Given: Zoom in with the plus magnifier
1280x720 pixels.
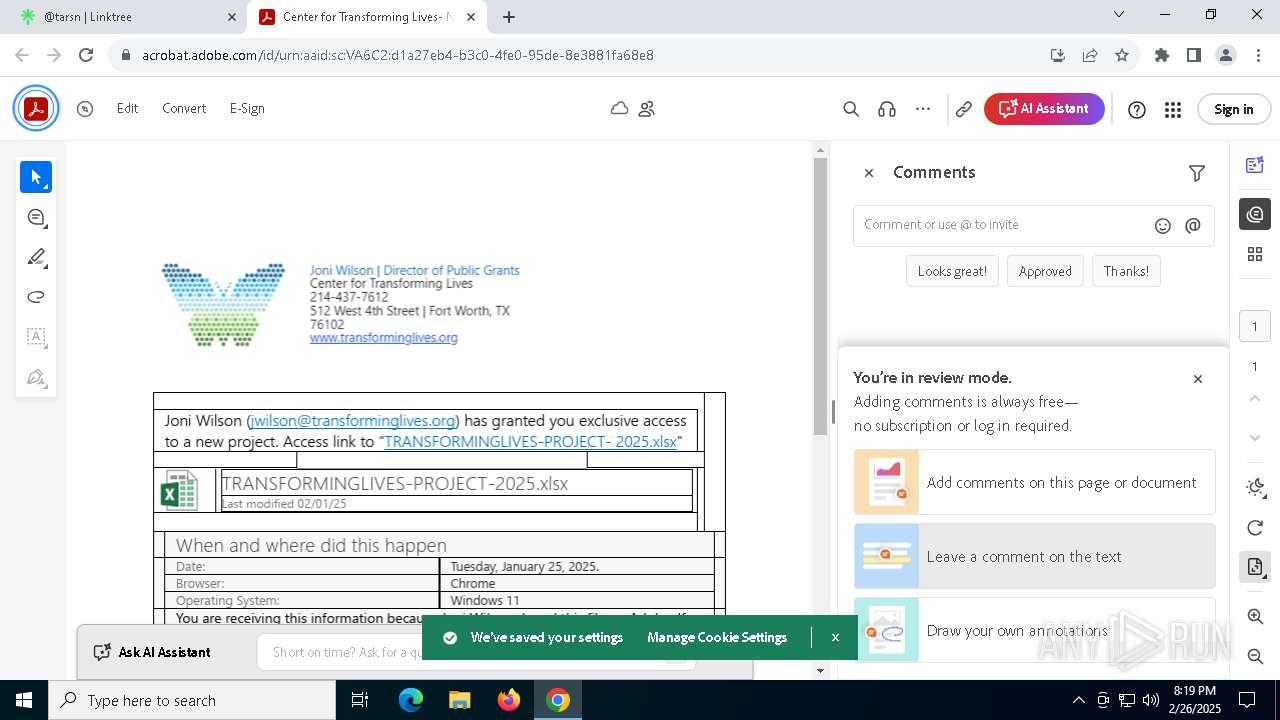Looking at the screenshot, I should (x=1255, y=616).
